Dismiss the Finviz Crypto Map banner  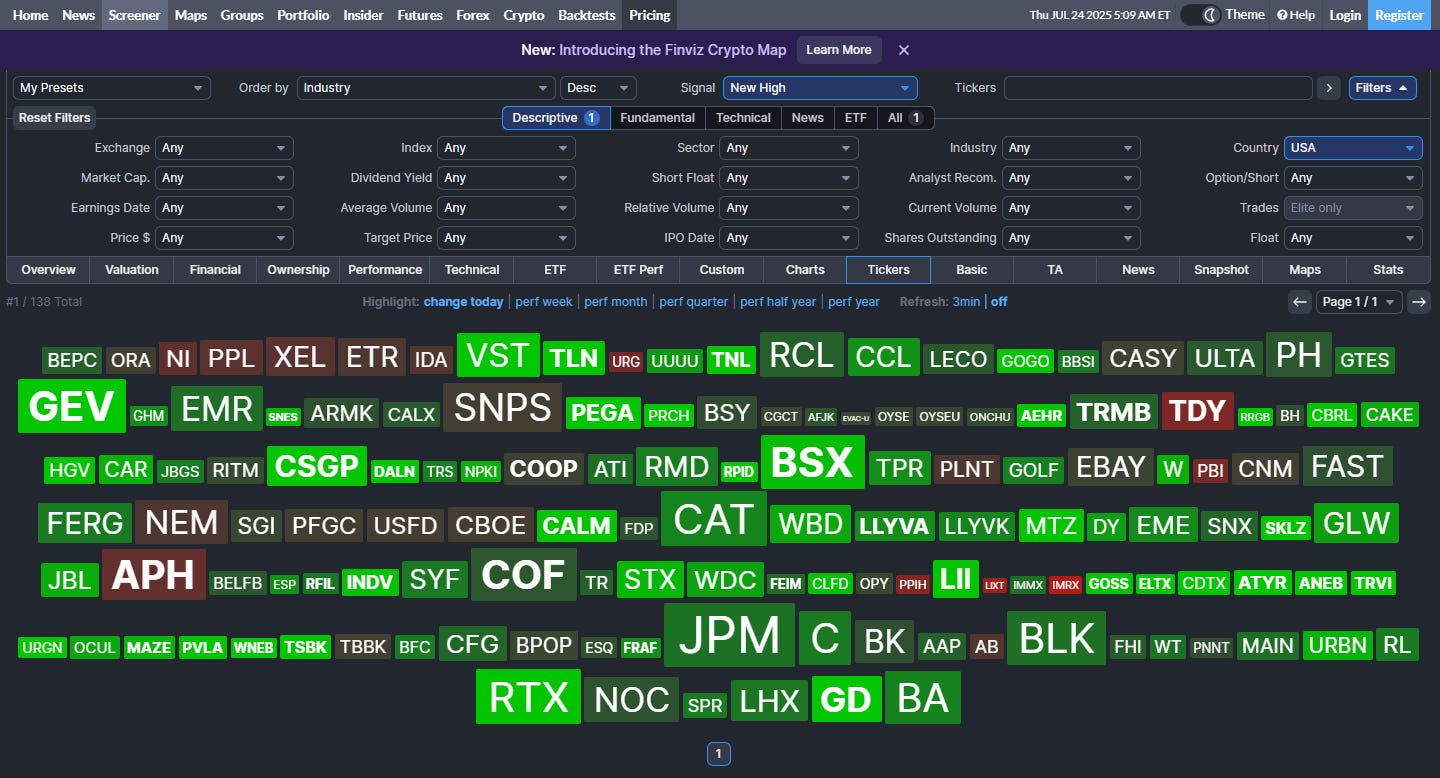point(904,50)
